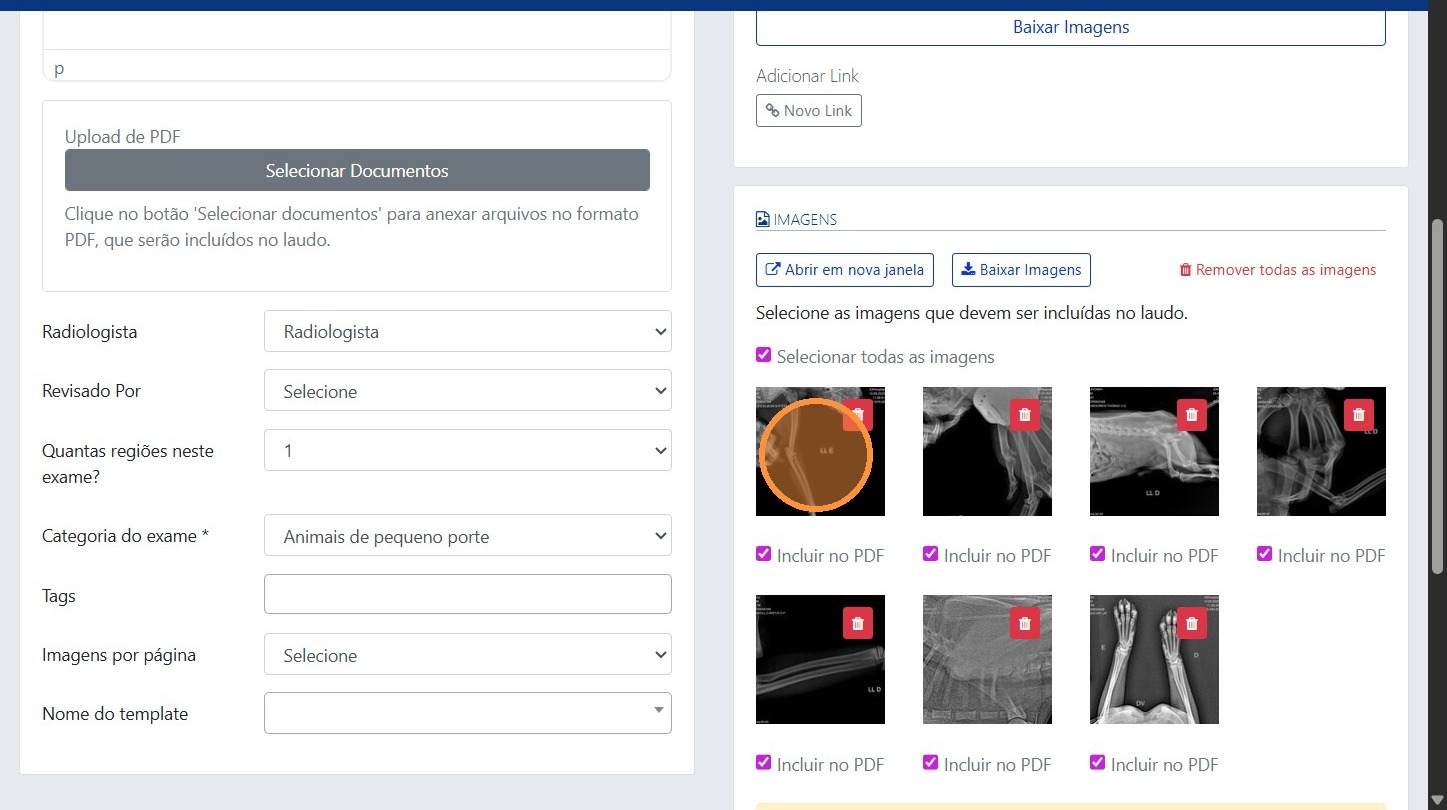Click Baixar Imagens button in Imagens section
Image resolution: width=1447 pixels, height=810 pixels.
tap(1021, 270)
